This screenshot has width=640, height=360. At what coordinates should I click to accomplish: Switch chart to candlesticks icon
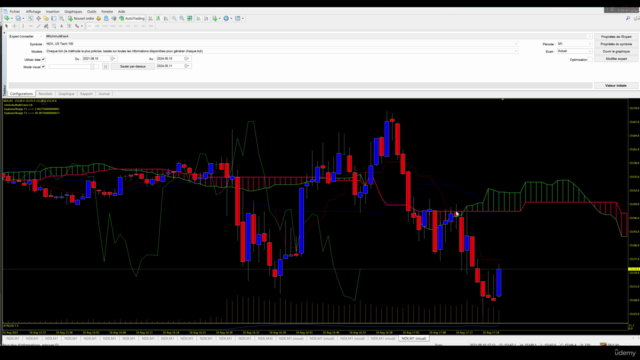coord(158,18)
